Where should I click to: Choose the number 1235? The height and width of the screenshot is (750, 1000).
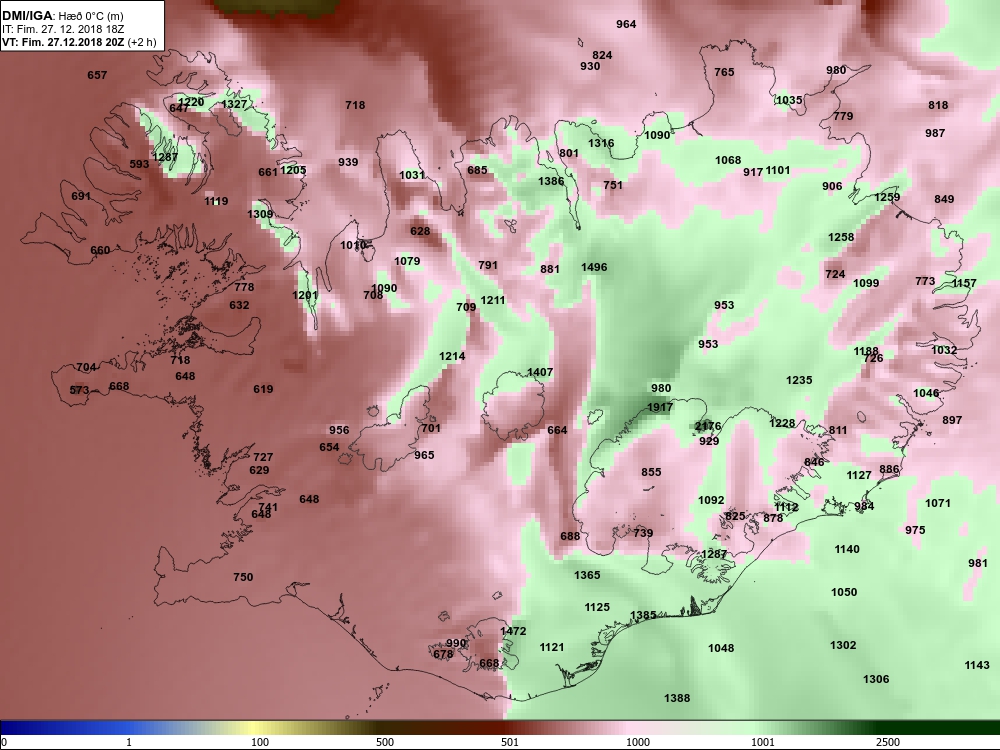point(798,380)
